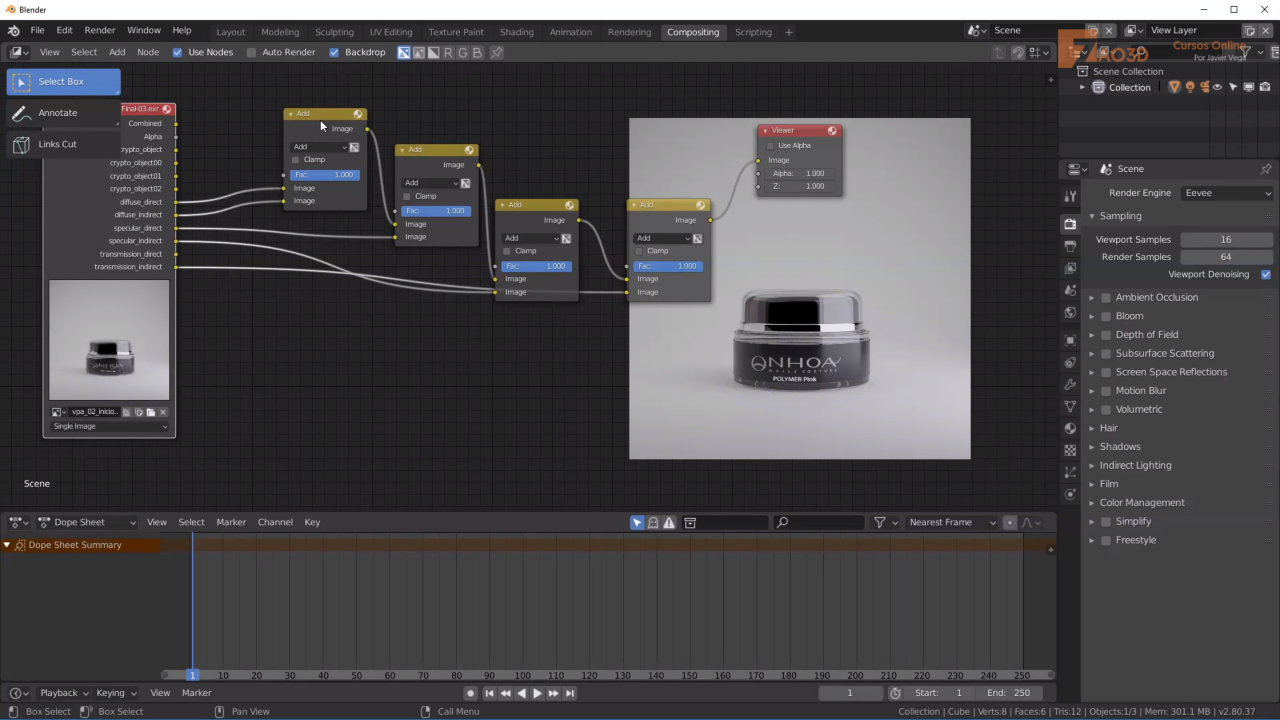
Task: Open Tool settings properties tab icon
Action: coord(1070,196)
